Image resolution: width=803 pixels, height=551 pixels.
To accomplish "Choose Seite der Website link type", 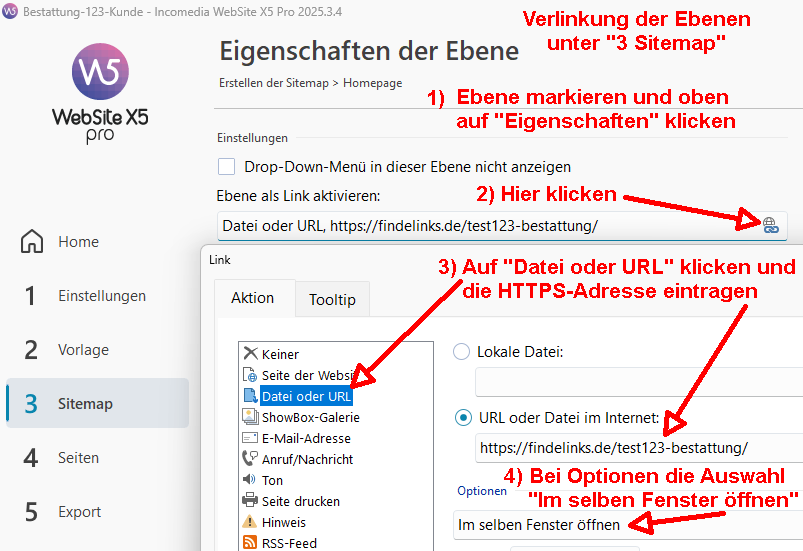I will pos(294,375).
